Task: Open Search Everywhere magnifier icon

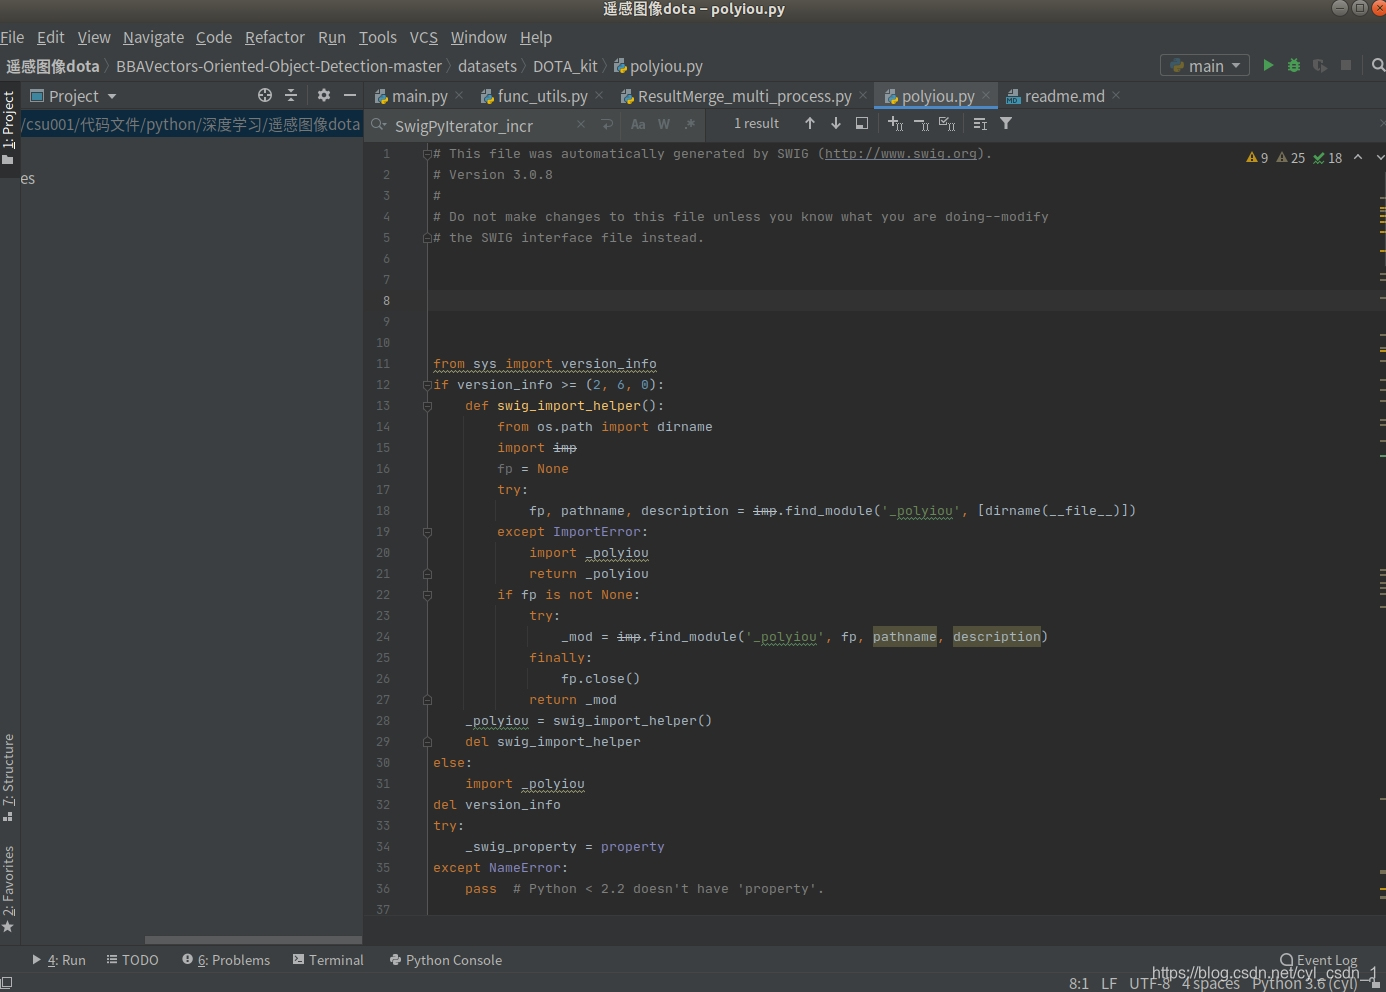Action: click(x=1378, y=65)
